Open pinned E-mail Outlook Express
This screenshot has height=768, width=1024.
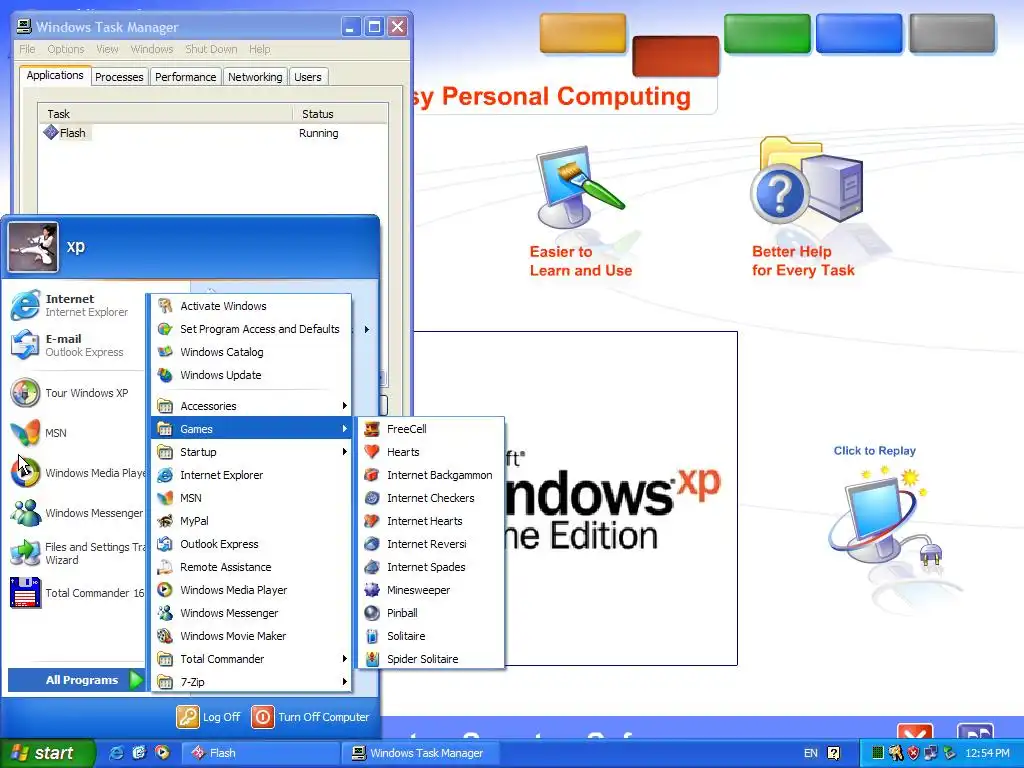click(75, 345)
